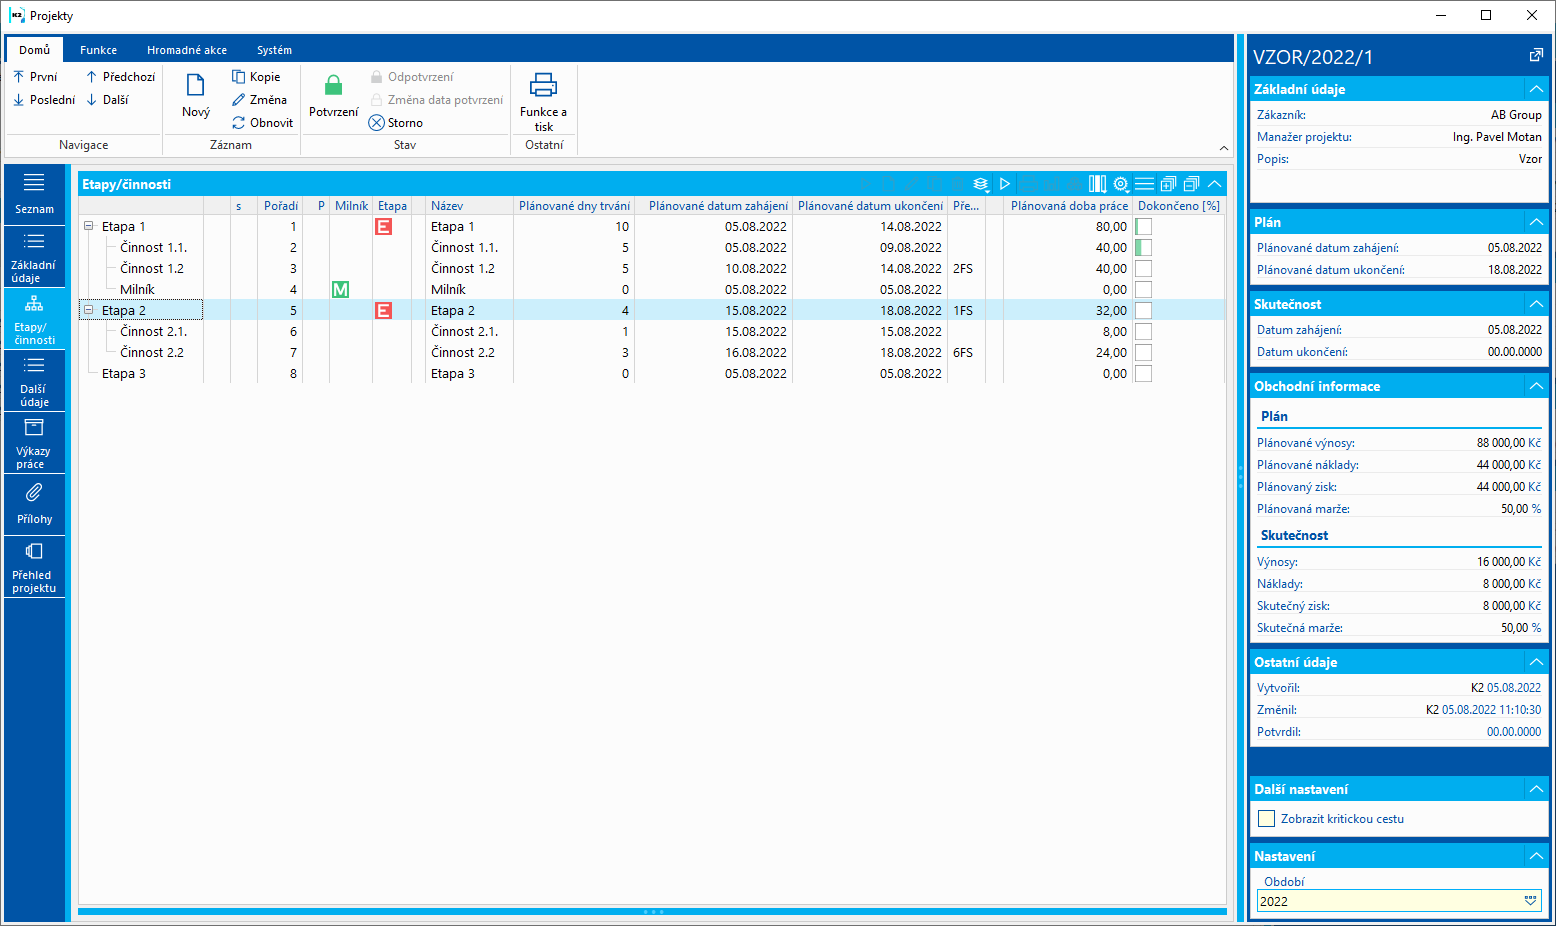
Task: Collapse the ribbon using the small chevron
Action: coord(1224,148)
